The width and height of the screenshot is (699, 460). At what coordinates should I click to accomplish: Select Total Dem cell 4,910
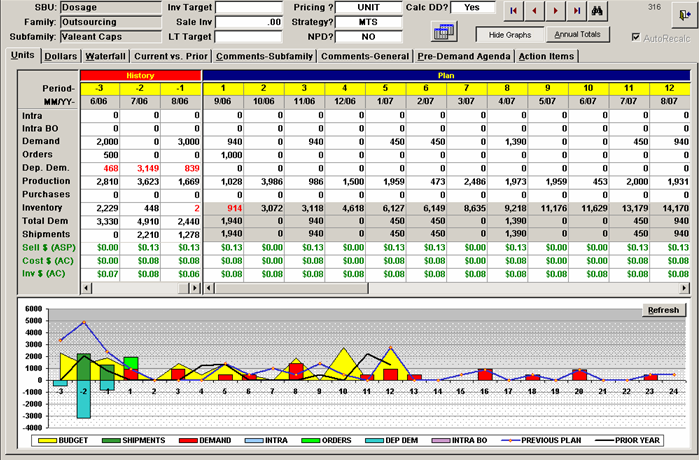point(140,222)
